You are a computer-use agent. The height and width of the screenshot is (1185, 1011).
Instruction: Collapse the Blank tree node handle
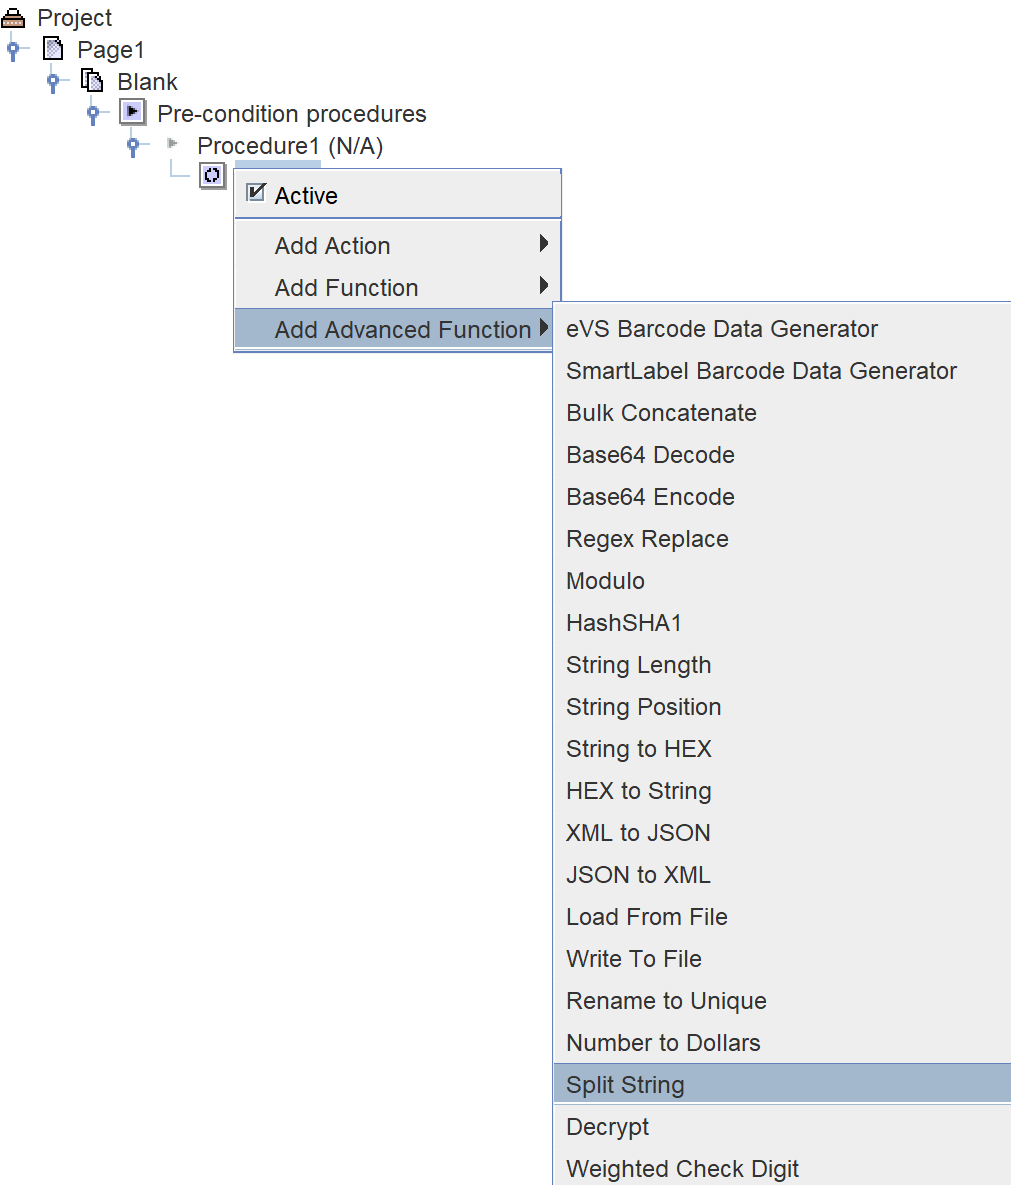point(53,82)
